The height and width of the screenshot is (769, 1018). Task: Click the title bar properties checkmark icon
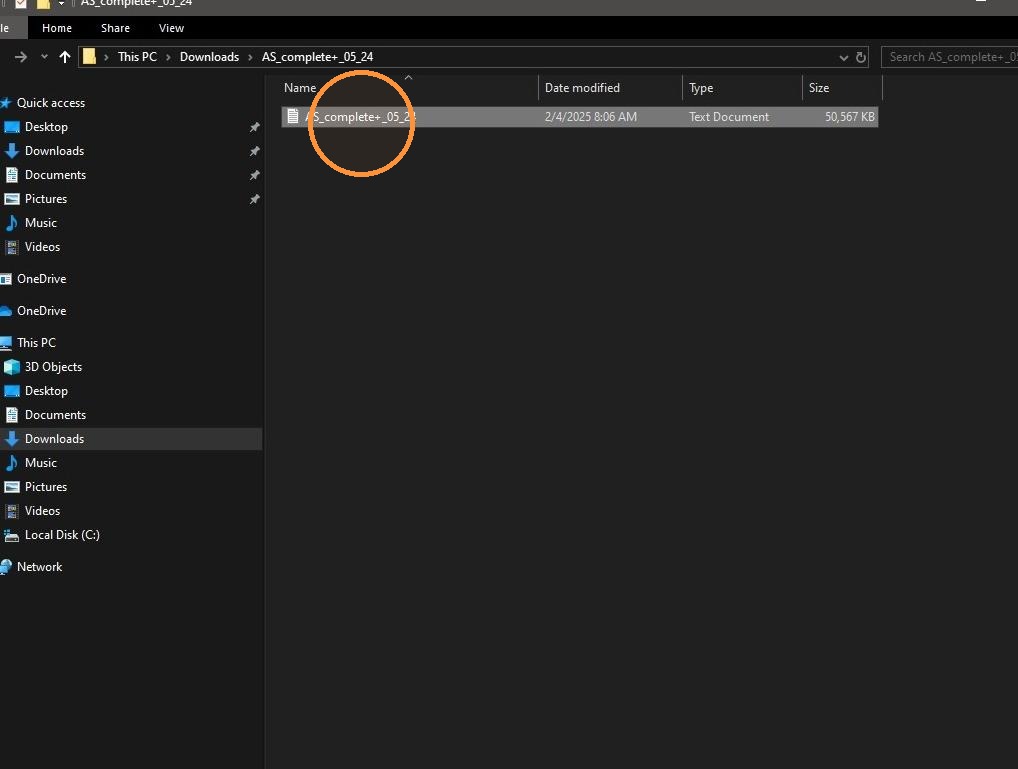(x=21, y=3)
